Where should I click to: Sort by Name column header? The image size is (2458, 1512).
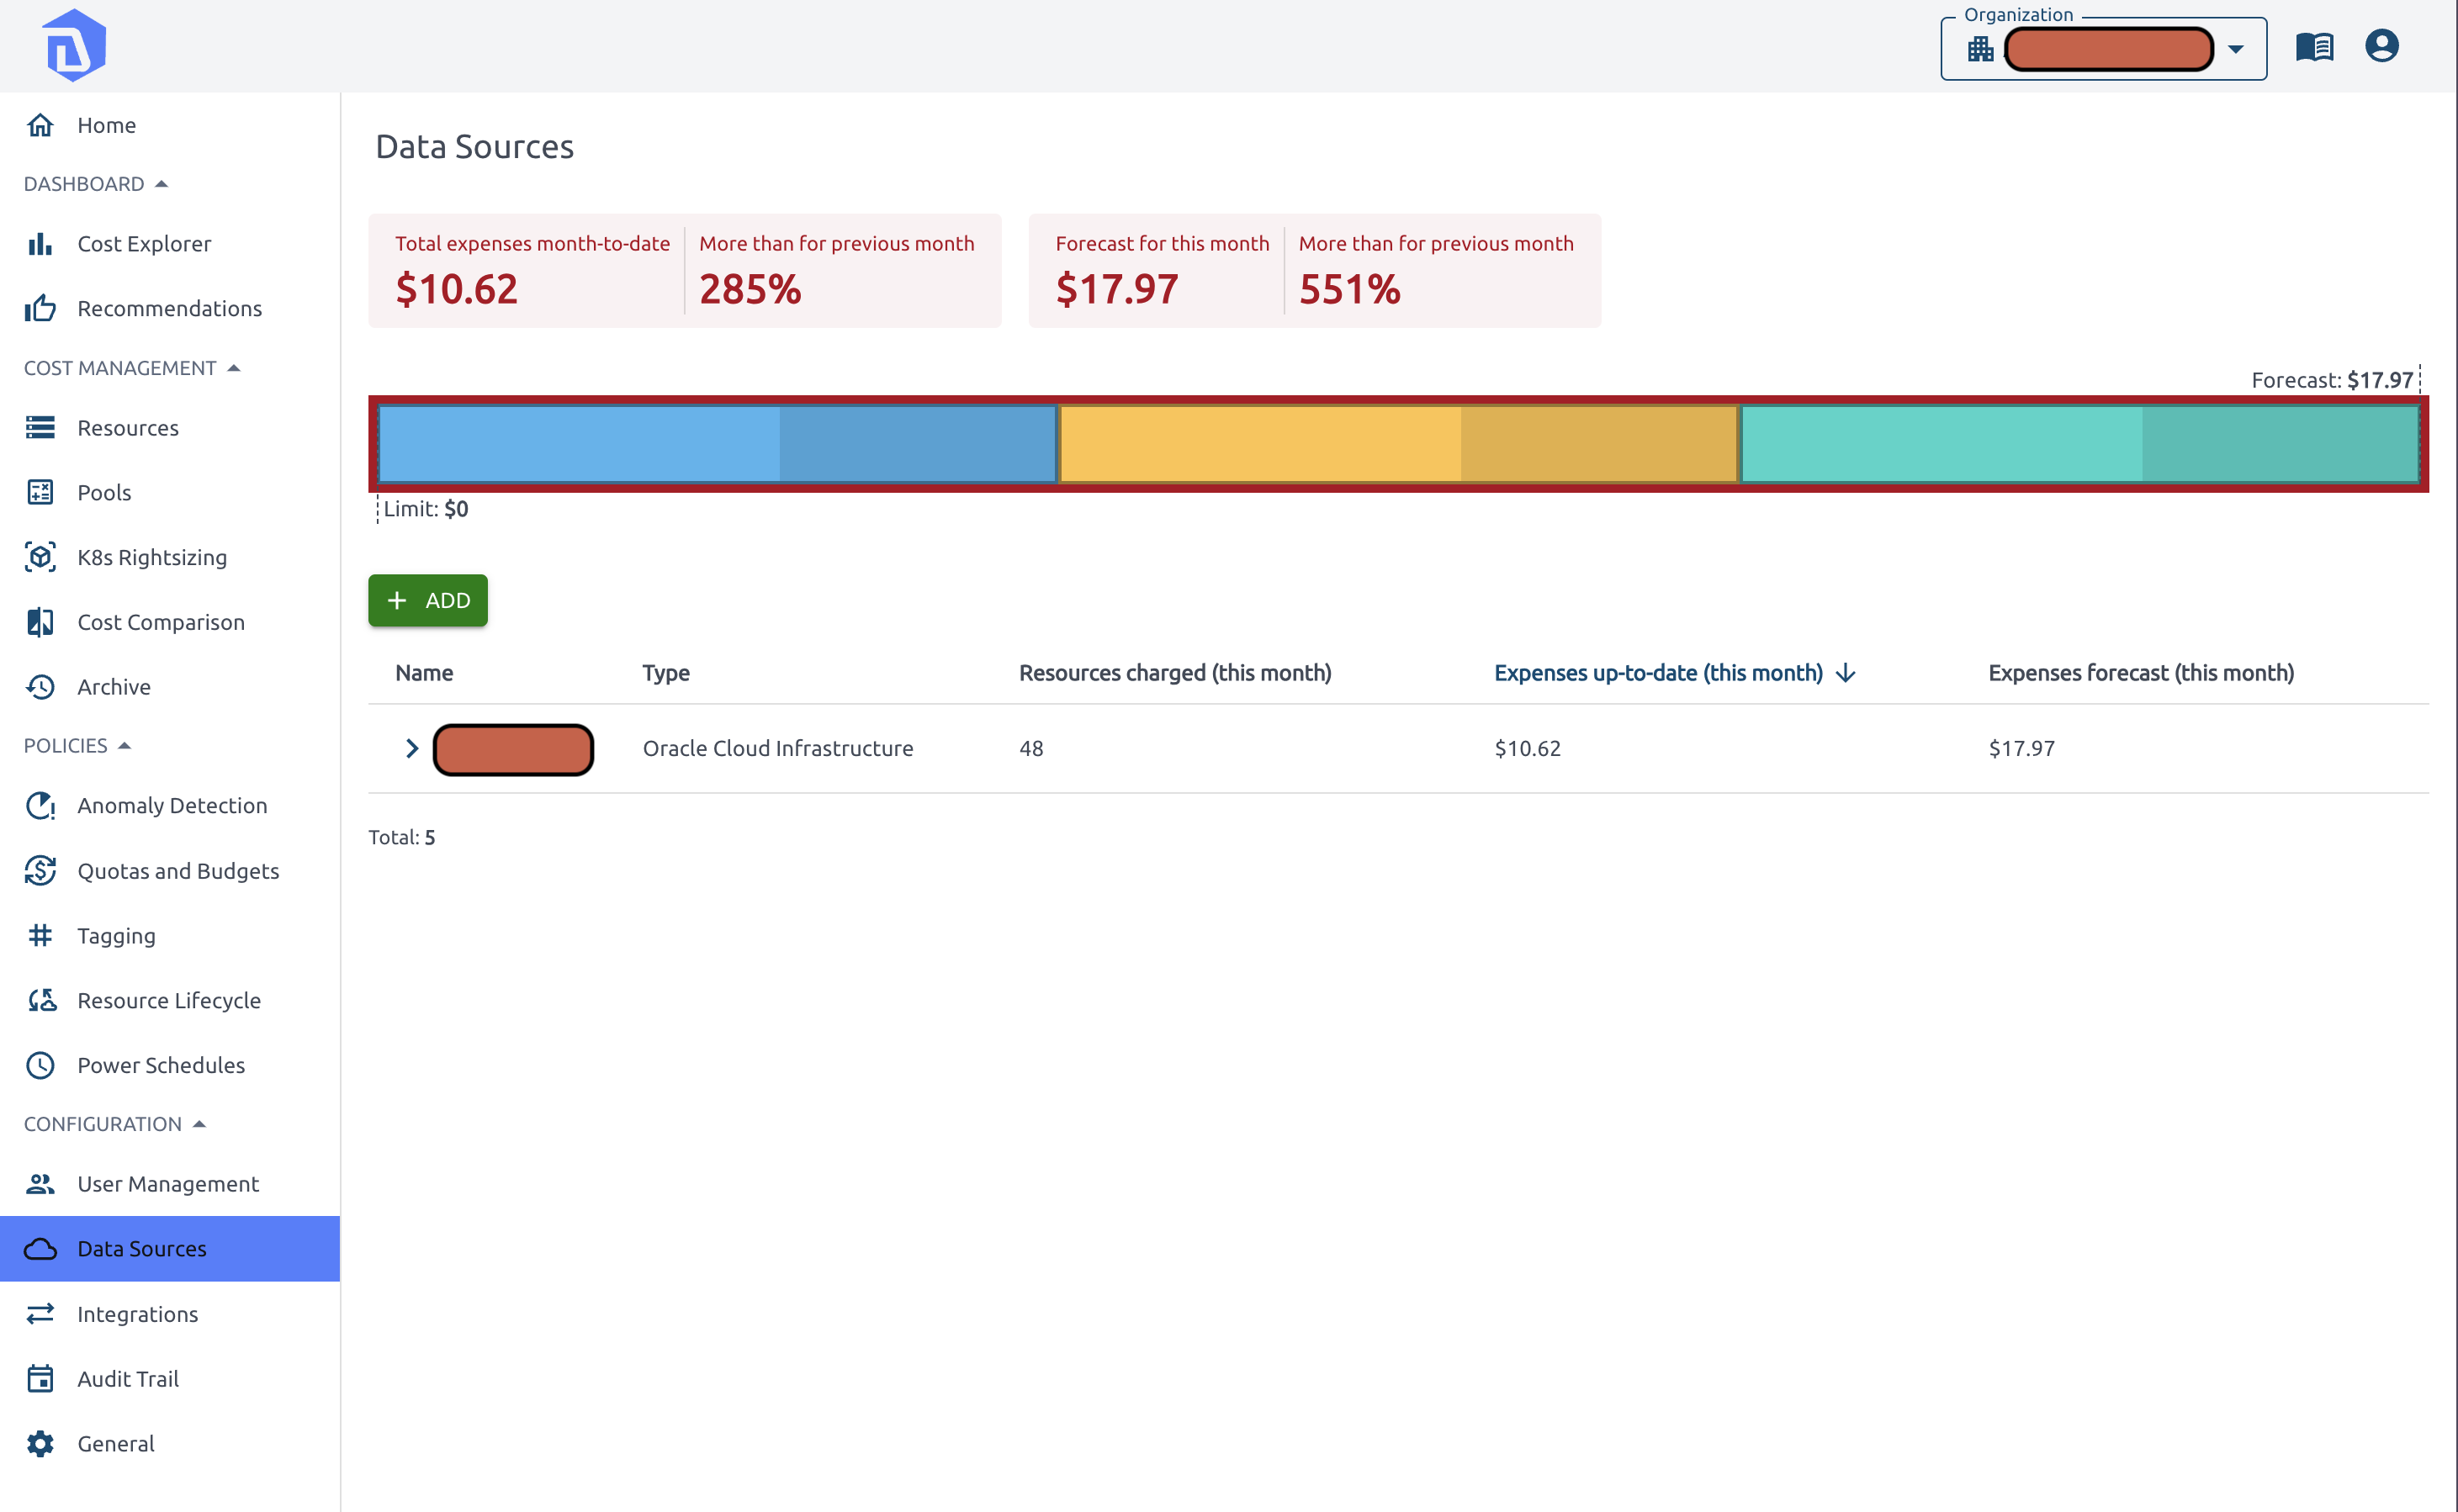point(424,673)
